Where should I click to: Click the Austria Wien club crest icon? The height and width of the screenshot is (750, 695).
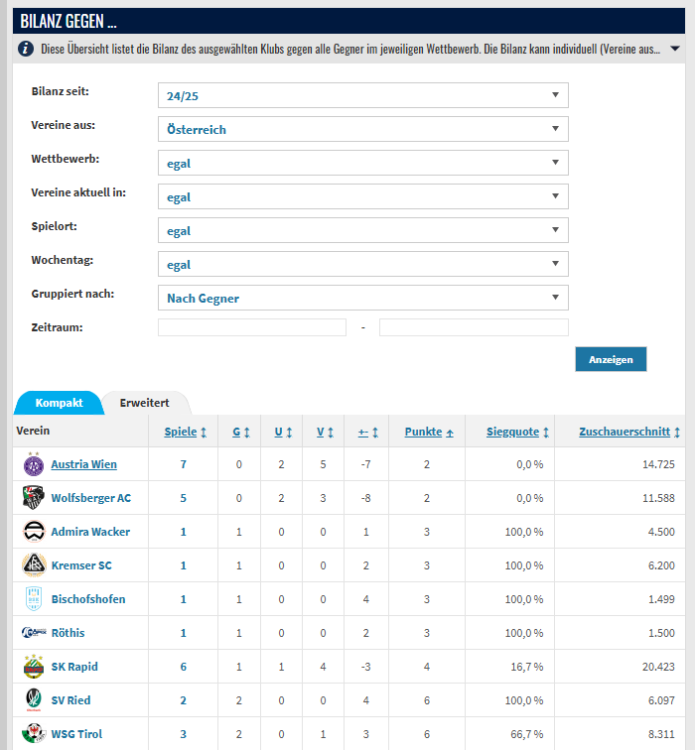[33, 464]
